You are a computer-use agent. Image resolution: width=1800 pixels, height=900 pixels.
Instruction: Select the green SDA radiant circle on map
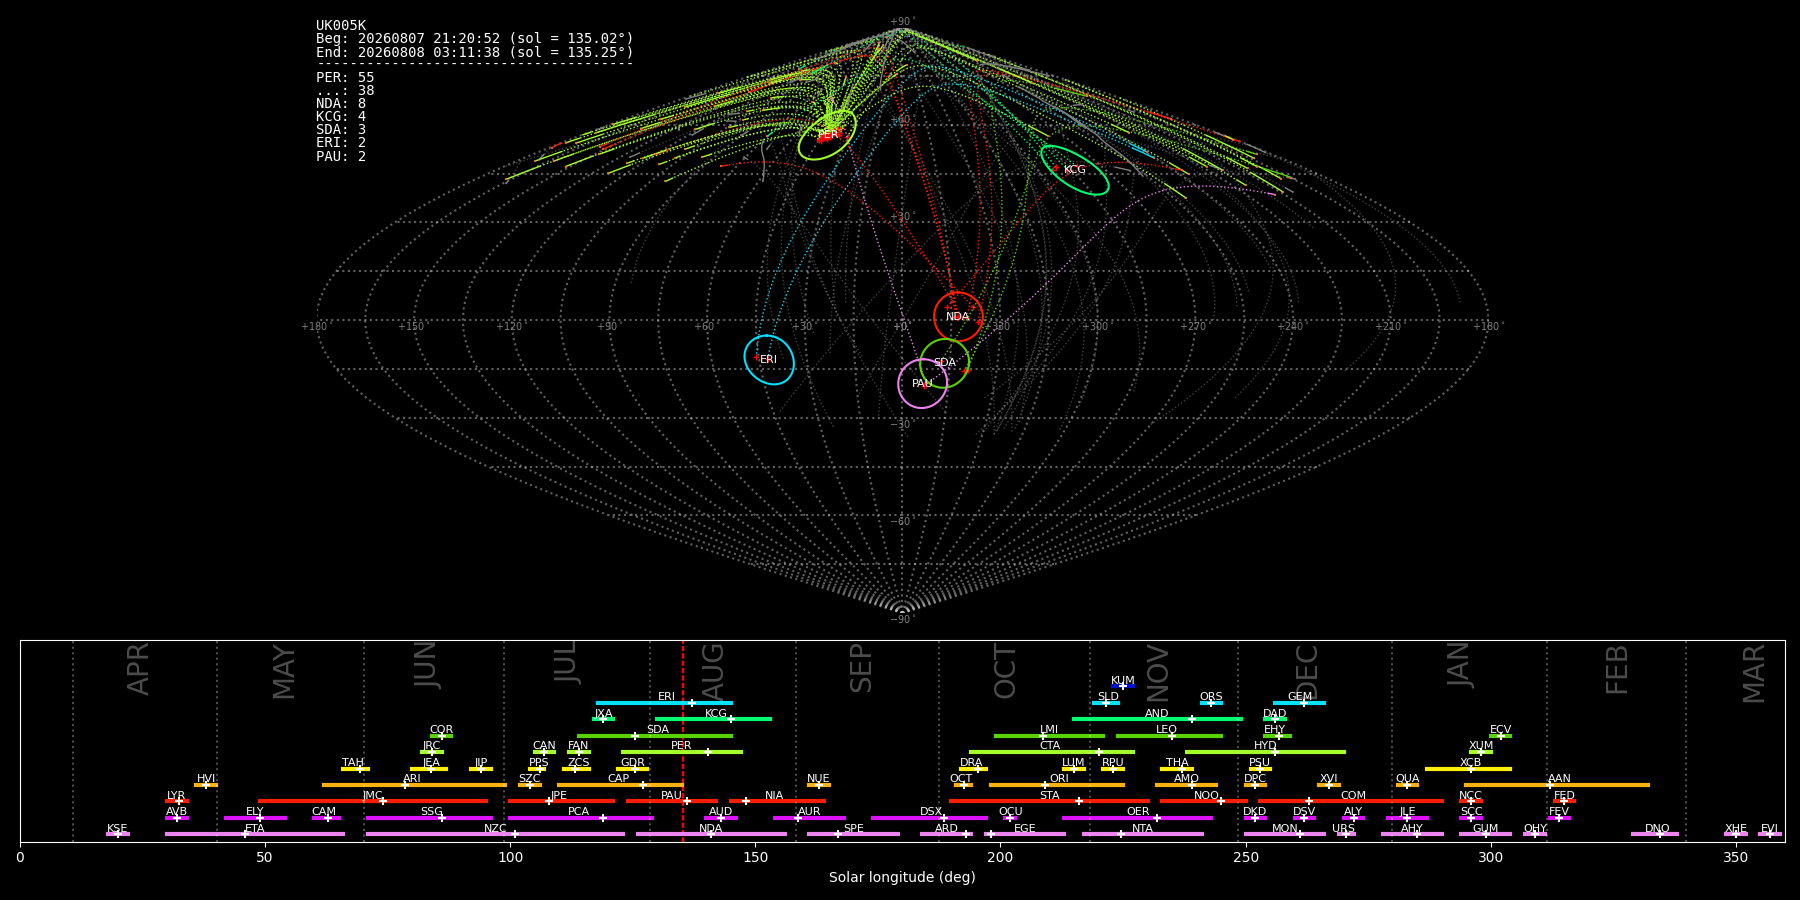point(944,363)
